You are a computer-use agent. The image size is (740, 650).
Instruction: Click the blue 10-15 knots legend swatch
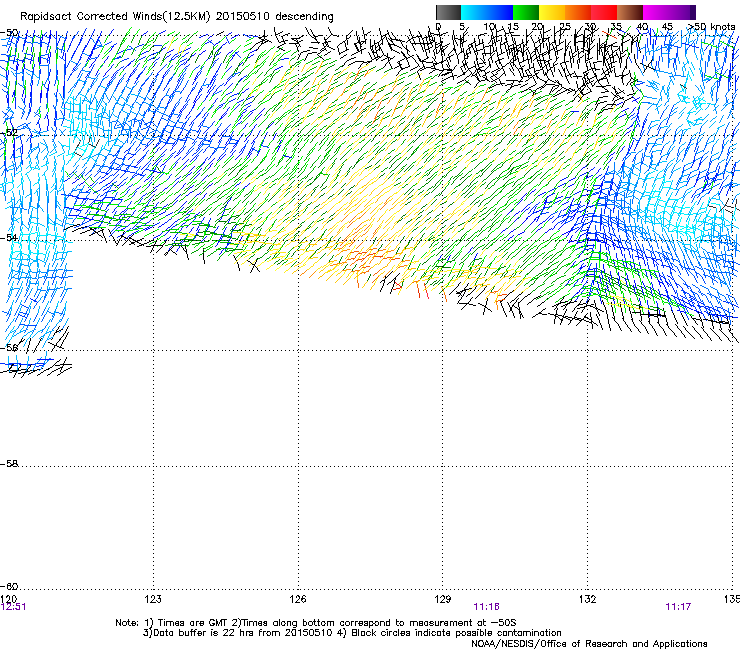click(500, 12)
